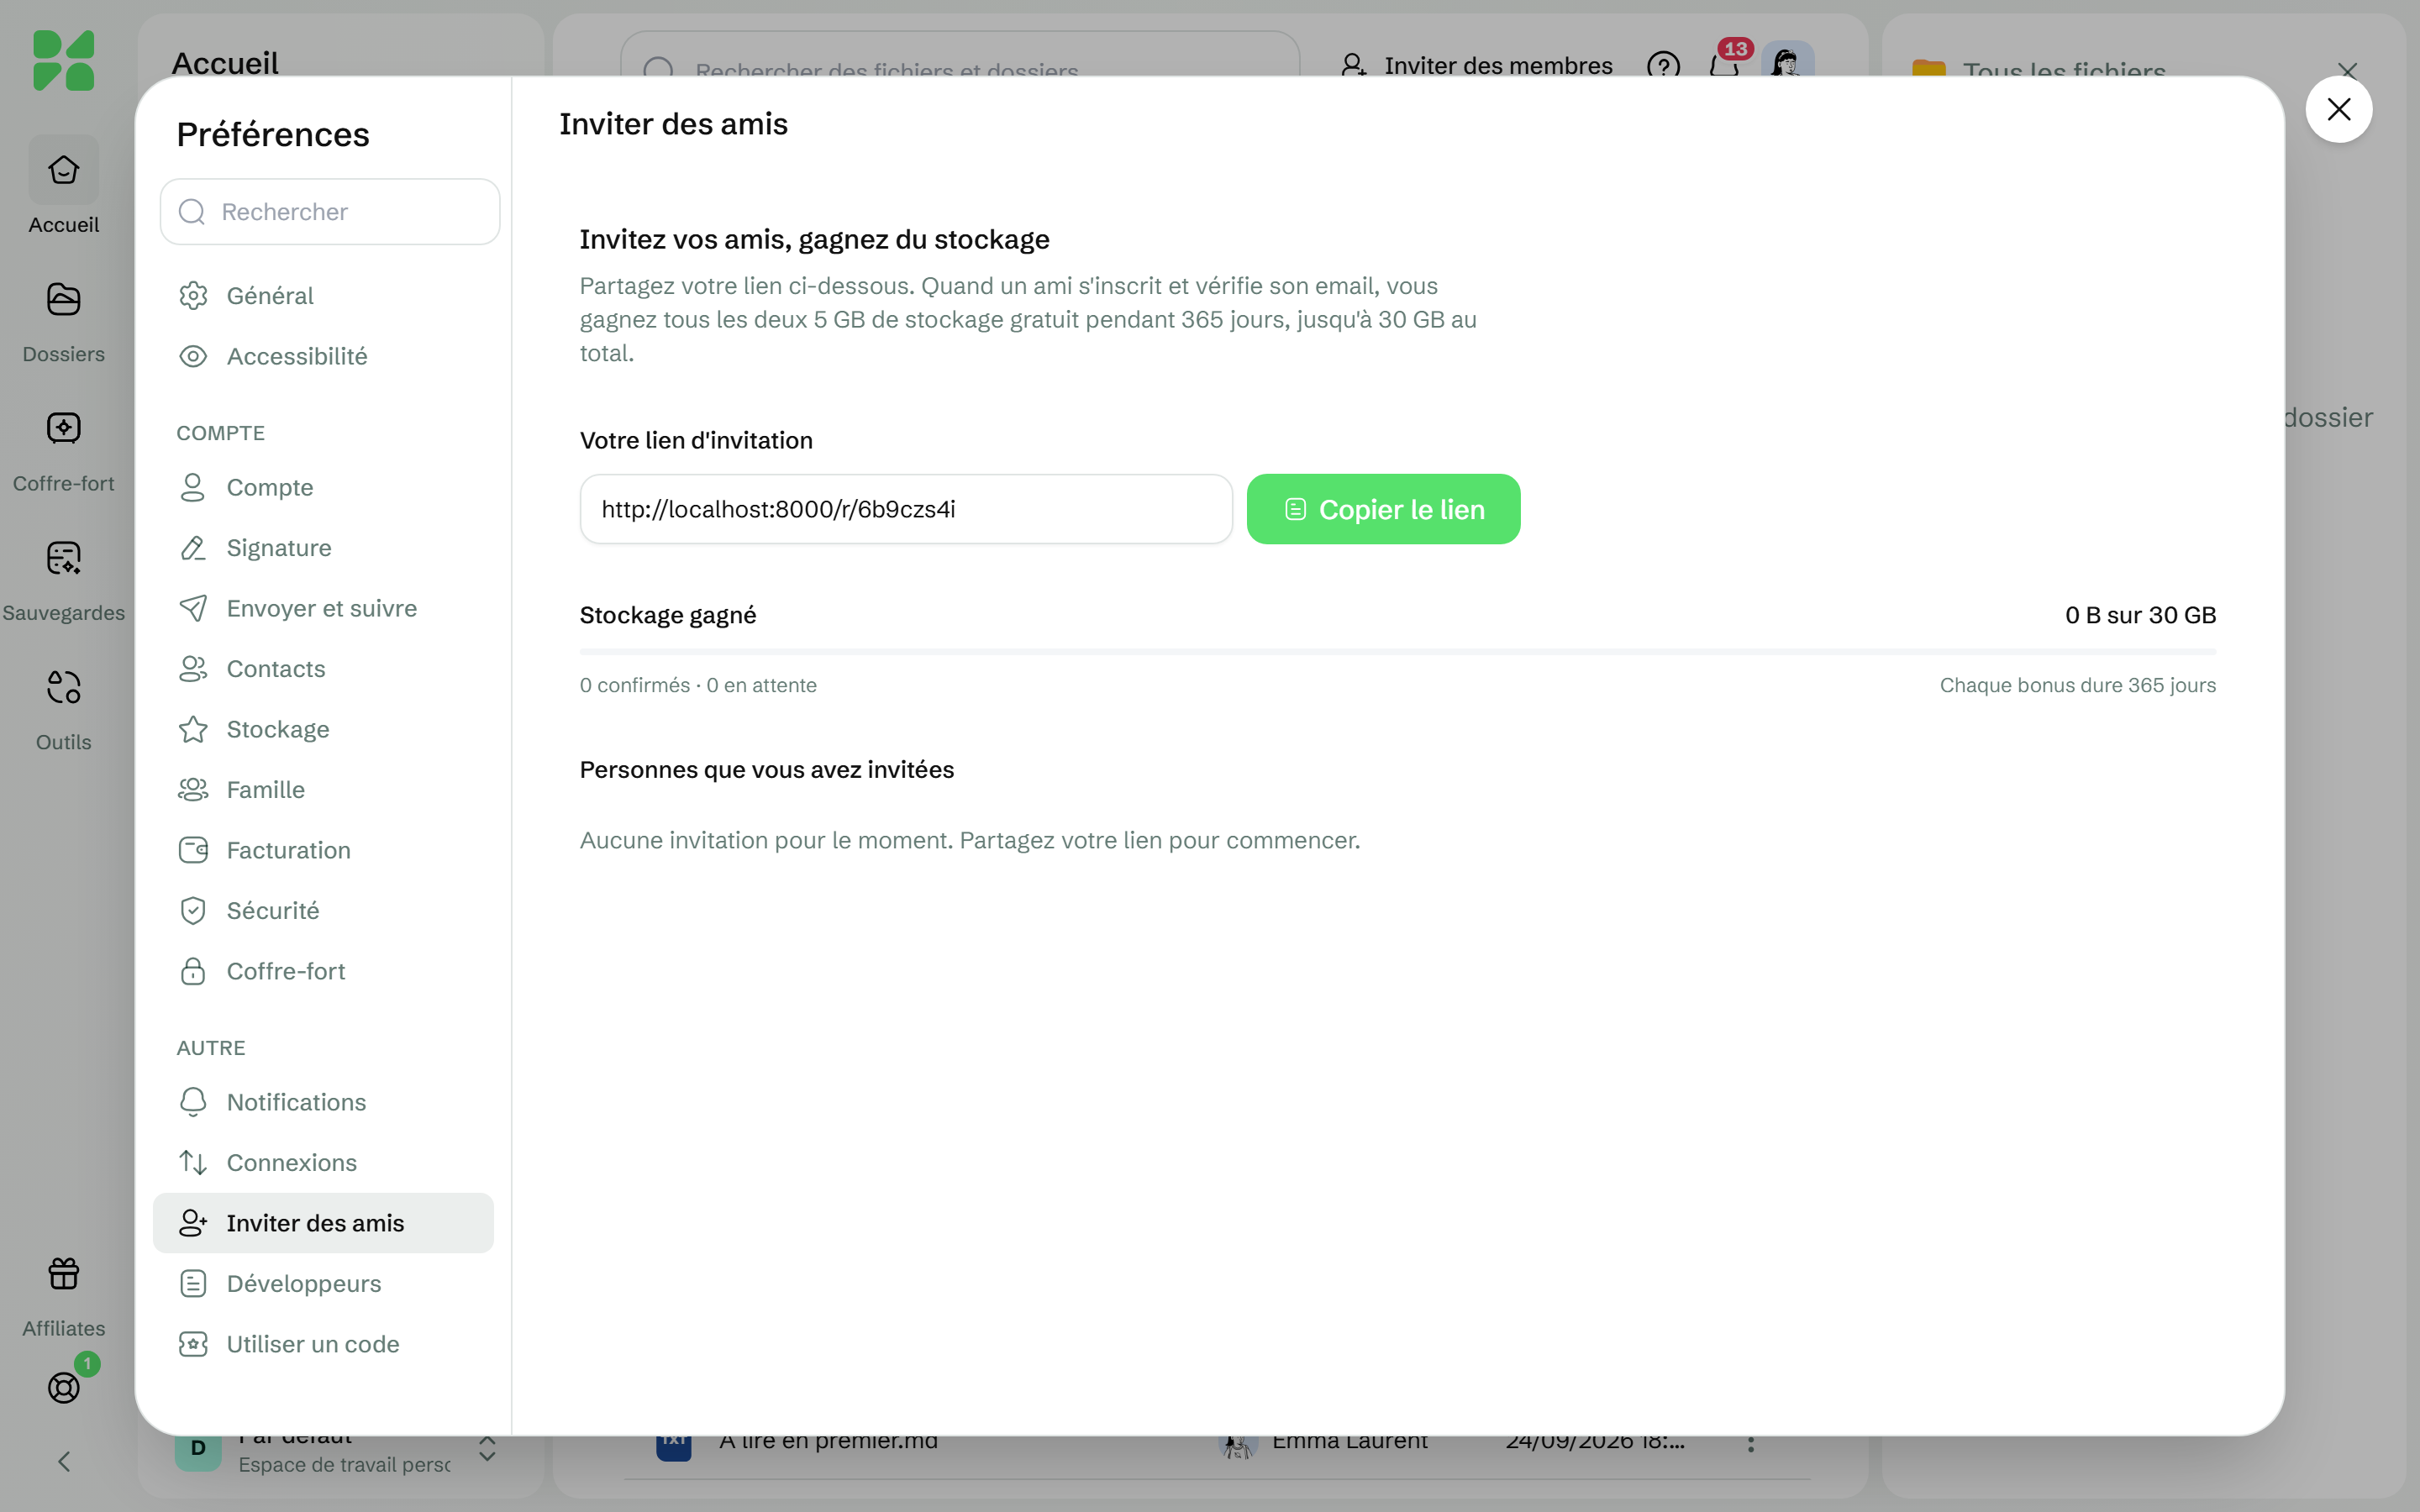Image resolution: width=2420 pixels, height=1512 pixels.
Task: Open Dossiers in the left rail
Action: pyautogui.click(x=63, y=320)
